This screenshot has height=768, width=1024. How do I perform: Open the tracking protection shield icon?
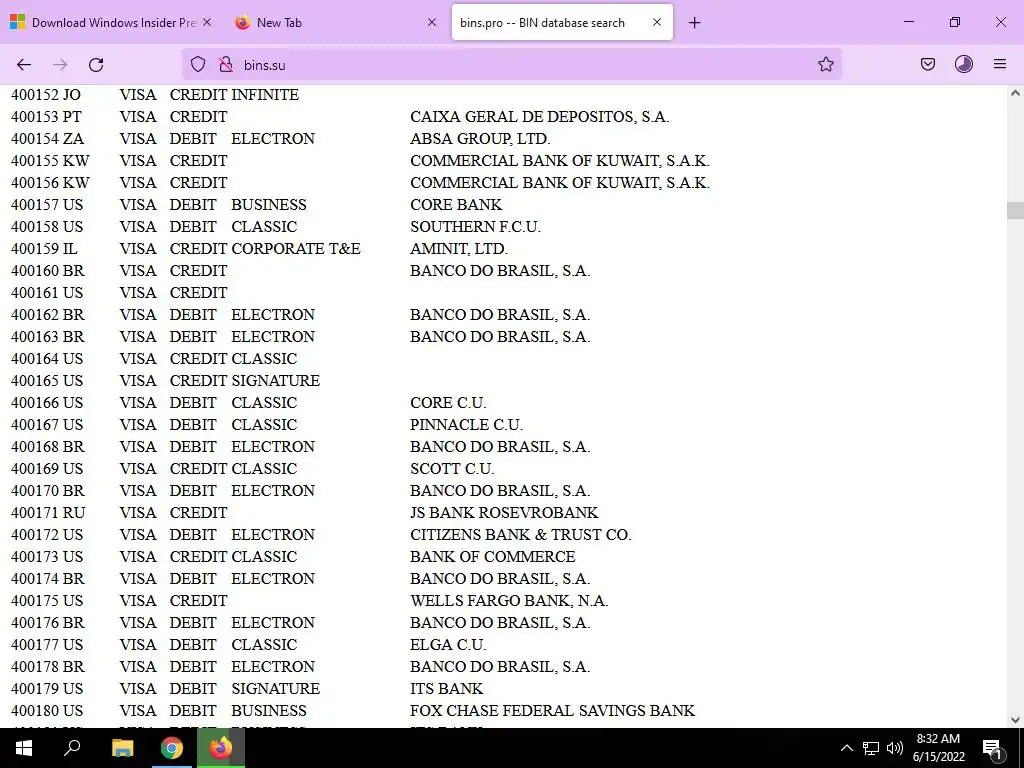198,65
